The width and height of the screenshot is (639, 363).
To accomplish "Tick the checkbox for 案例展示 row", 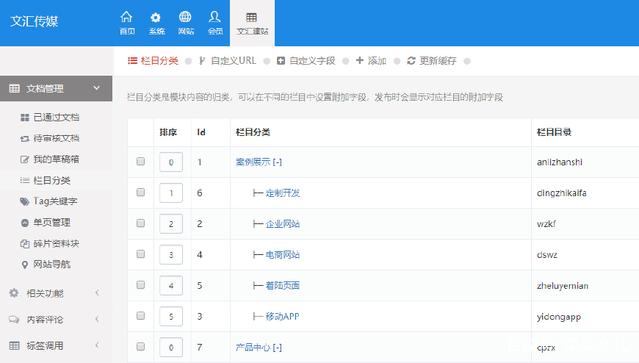I will pyautogui.click(x=141, y=161).
